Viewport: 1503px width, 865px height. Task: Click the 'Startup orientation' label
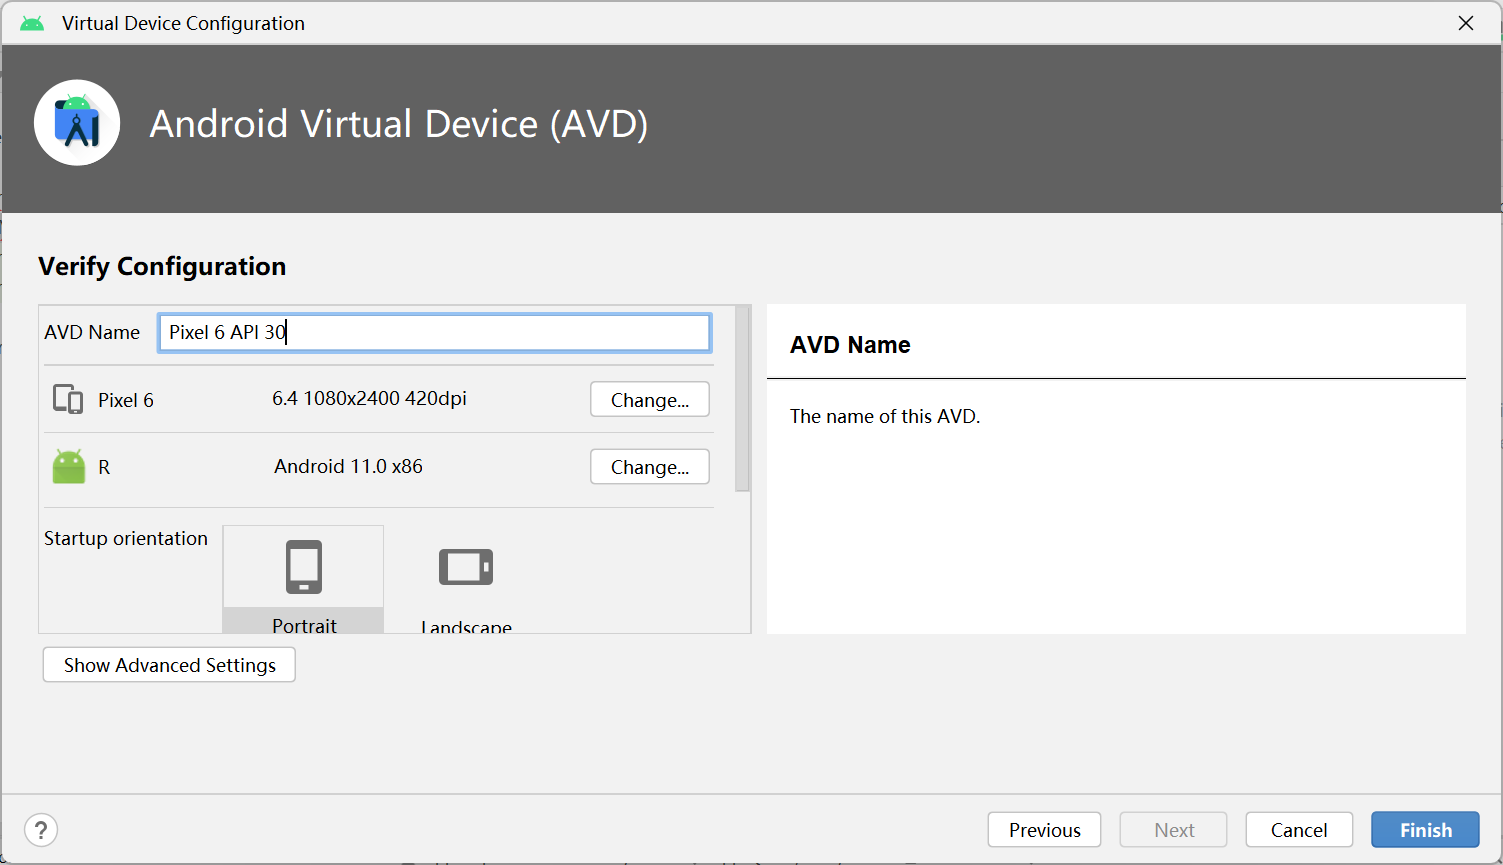pos(126,538)
